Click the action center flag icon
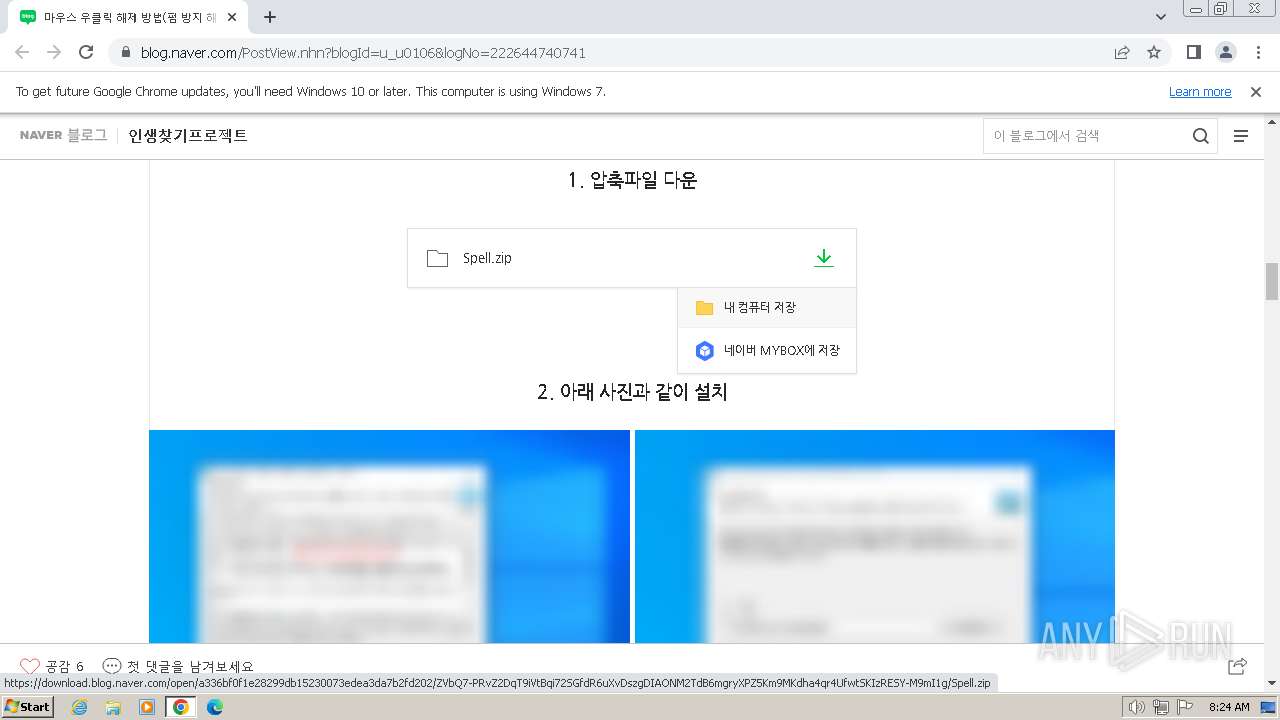This screenshot has width=1280, height=720. [x=1184, y=707]
